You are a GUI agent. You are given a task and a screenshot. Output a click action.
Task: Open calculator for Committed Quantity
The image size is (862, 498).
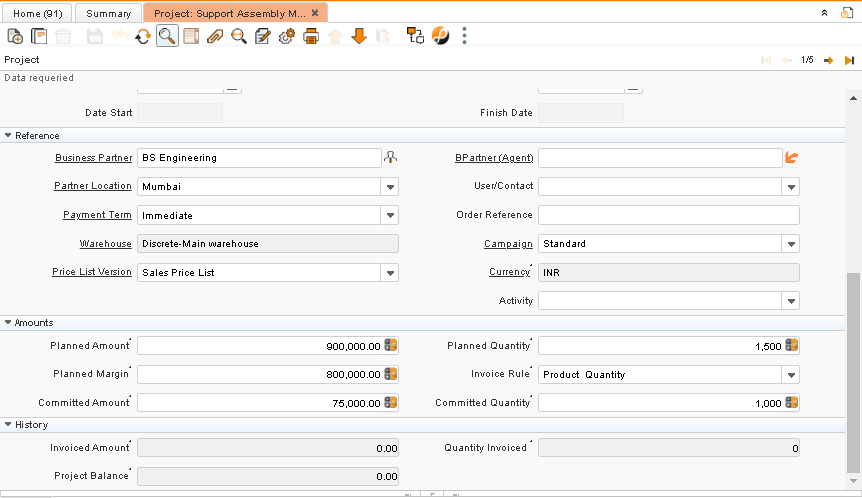tap(792, 402)
